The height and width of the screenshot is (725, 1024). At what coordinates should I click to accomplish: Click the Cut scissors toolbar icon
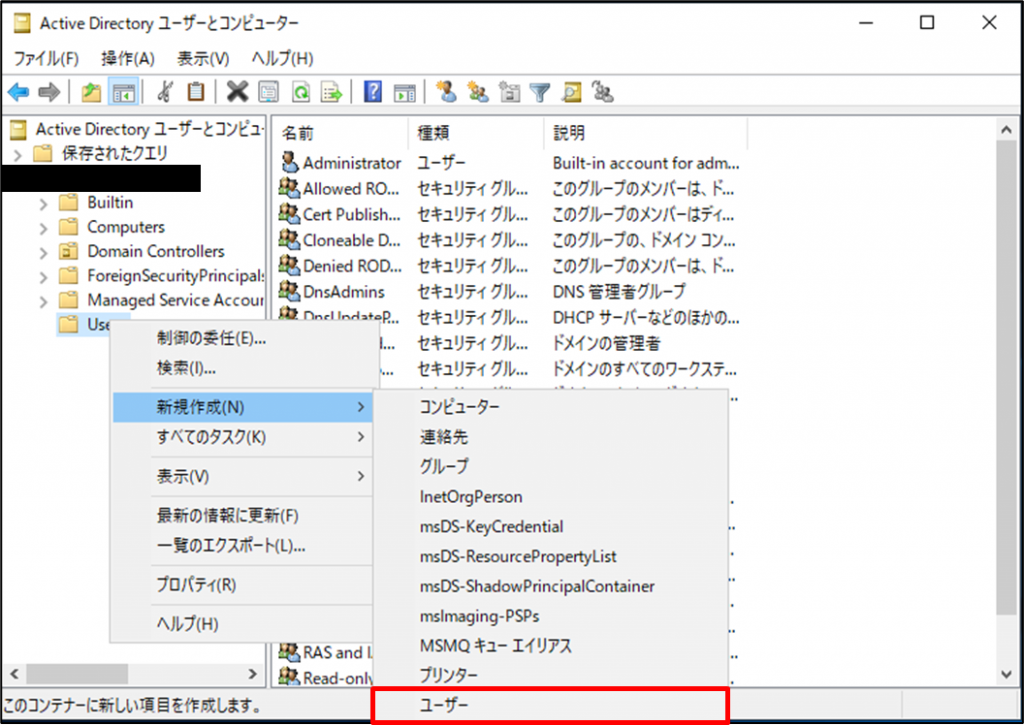pos(165,92)
